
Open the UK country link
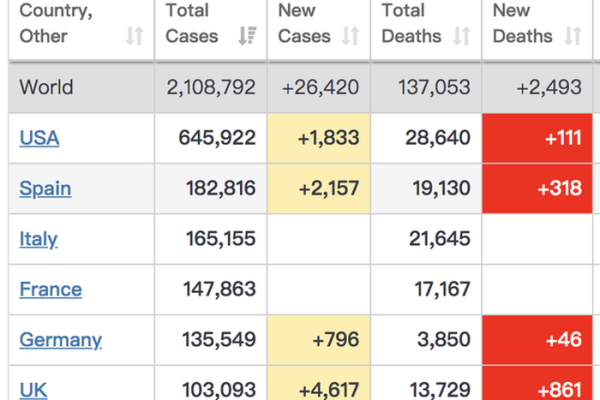[x=33, y=389]
